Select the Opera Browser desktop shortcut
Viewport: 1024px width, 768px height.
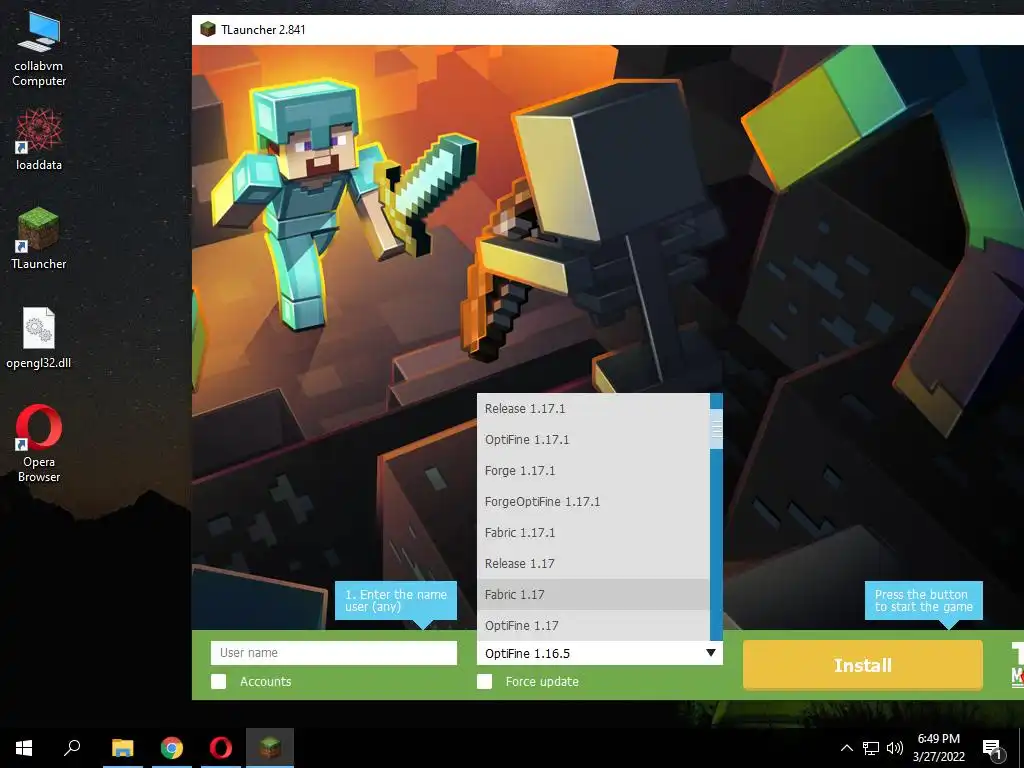tap(39, 444)
